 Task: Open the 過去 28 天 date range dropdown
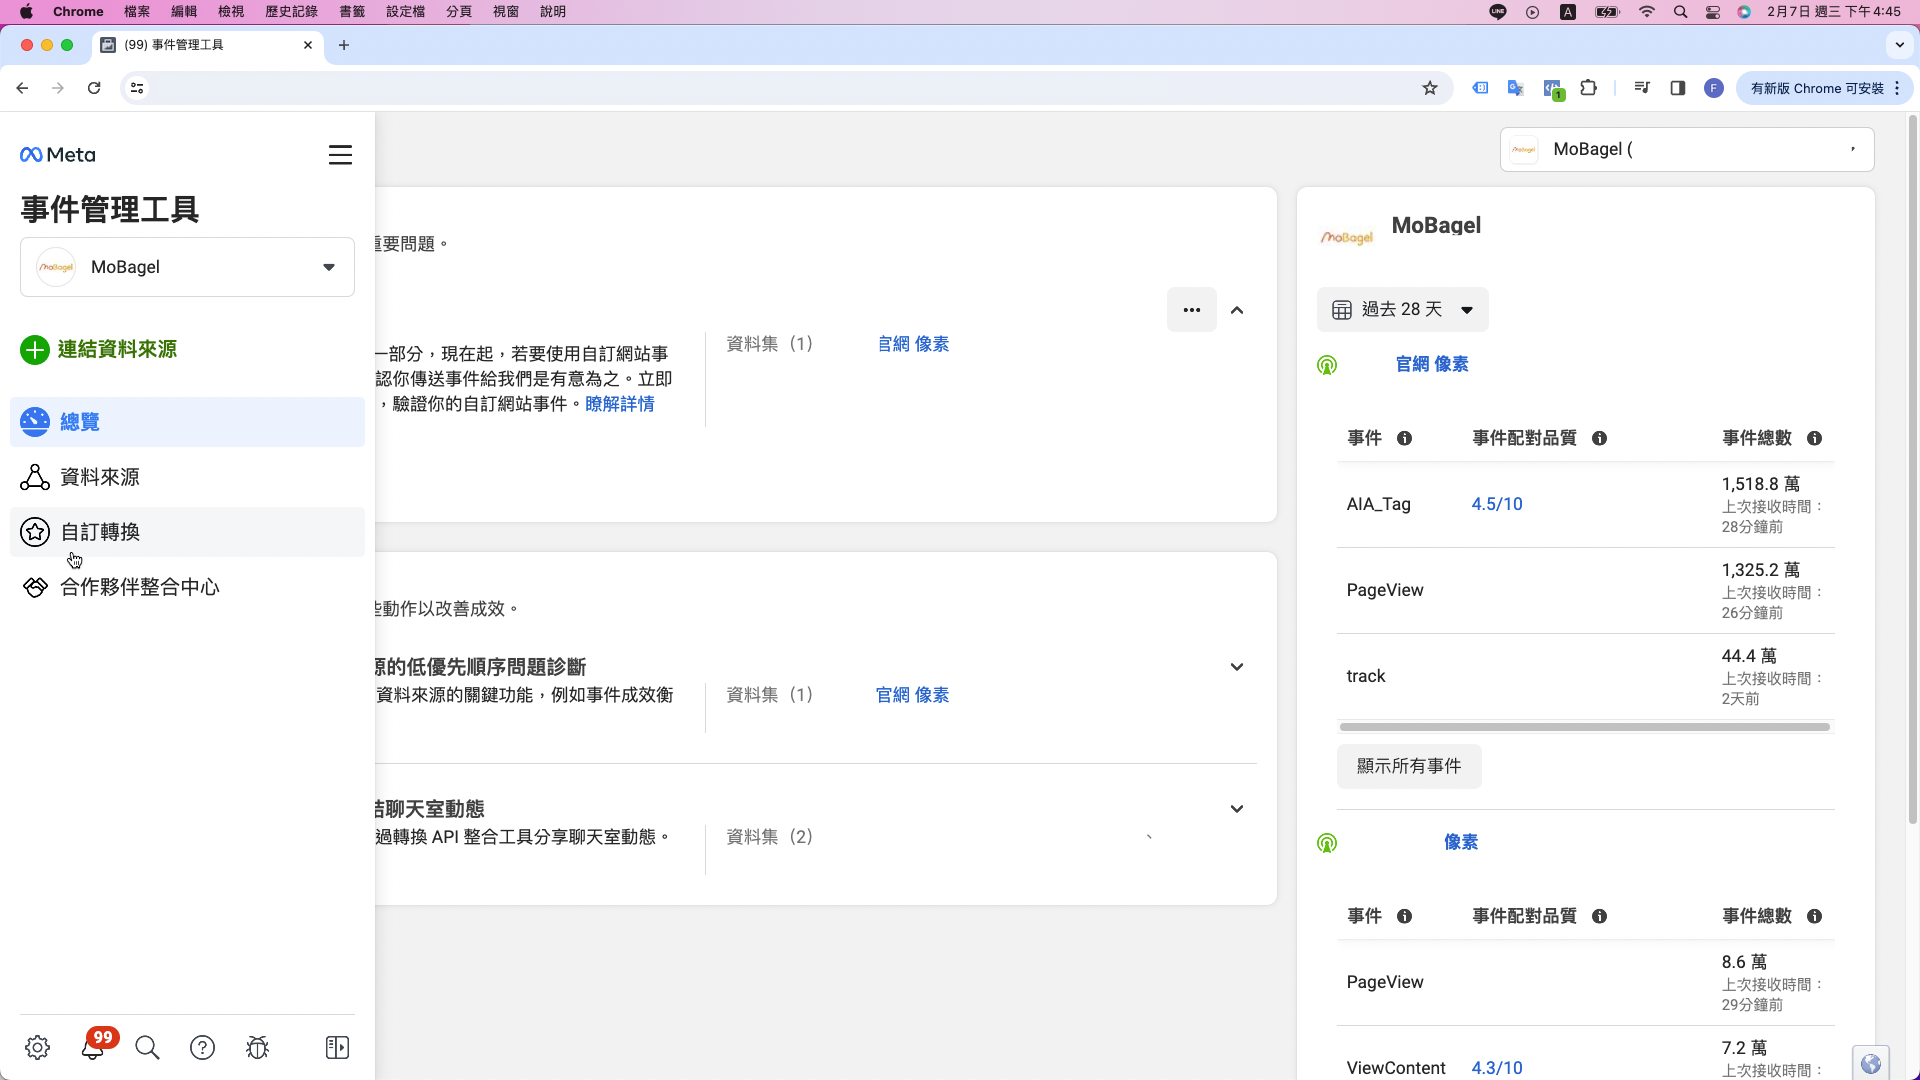pos(1402,310)
